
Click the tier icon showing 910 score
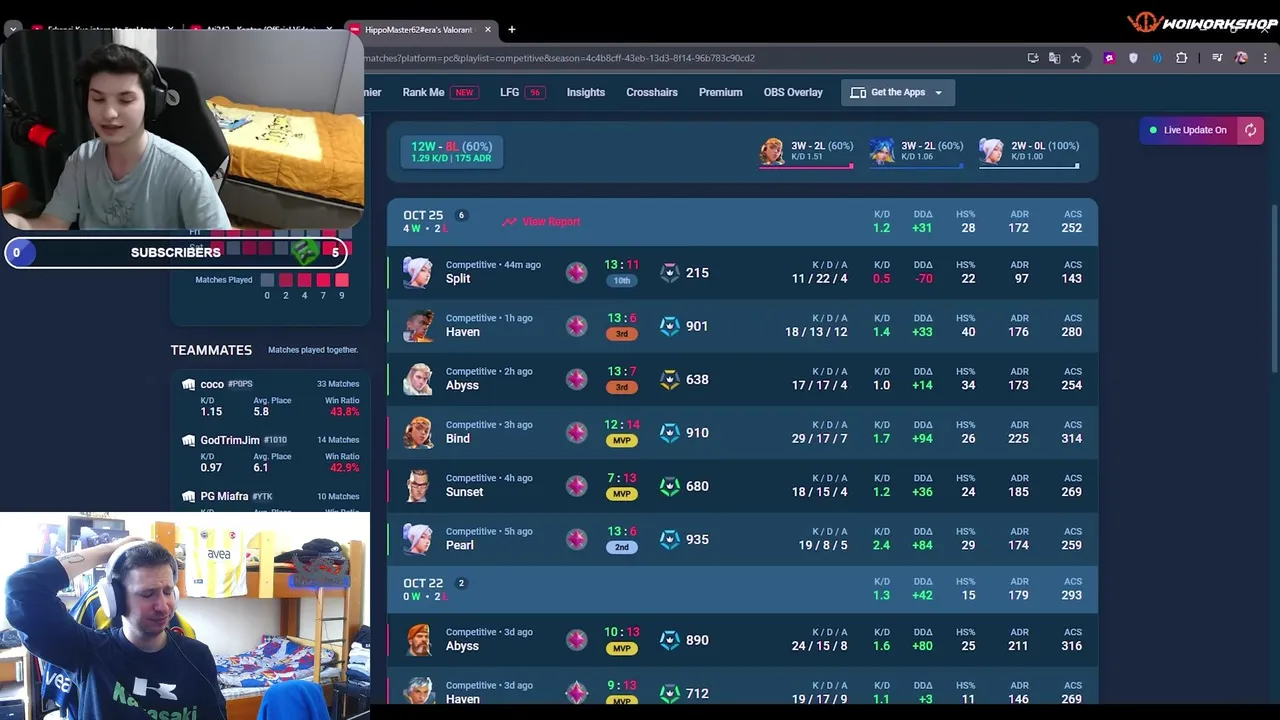click(x=670, y=432)
